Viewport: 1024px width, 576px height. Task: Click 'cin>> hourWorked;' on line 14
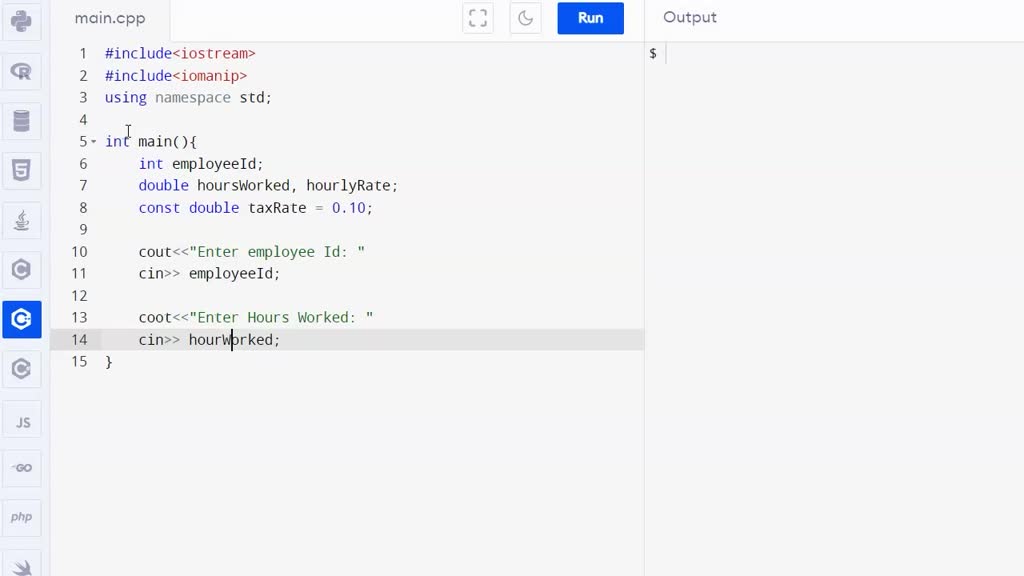tap(209, 340)
